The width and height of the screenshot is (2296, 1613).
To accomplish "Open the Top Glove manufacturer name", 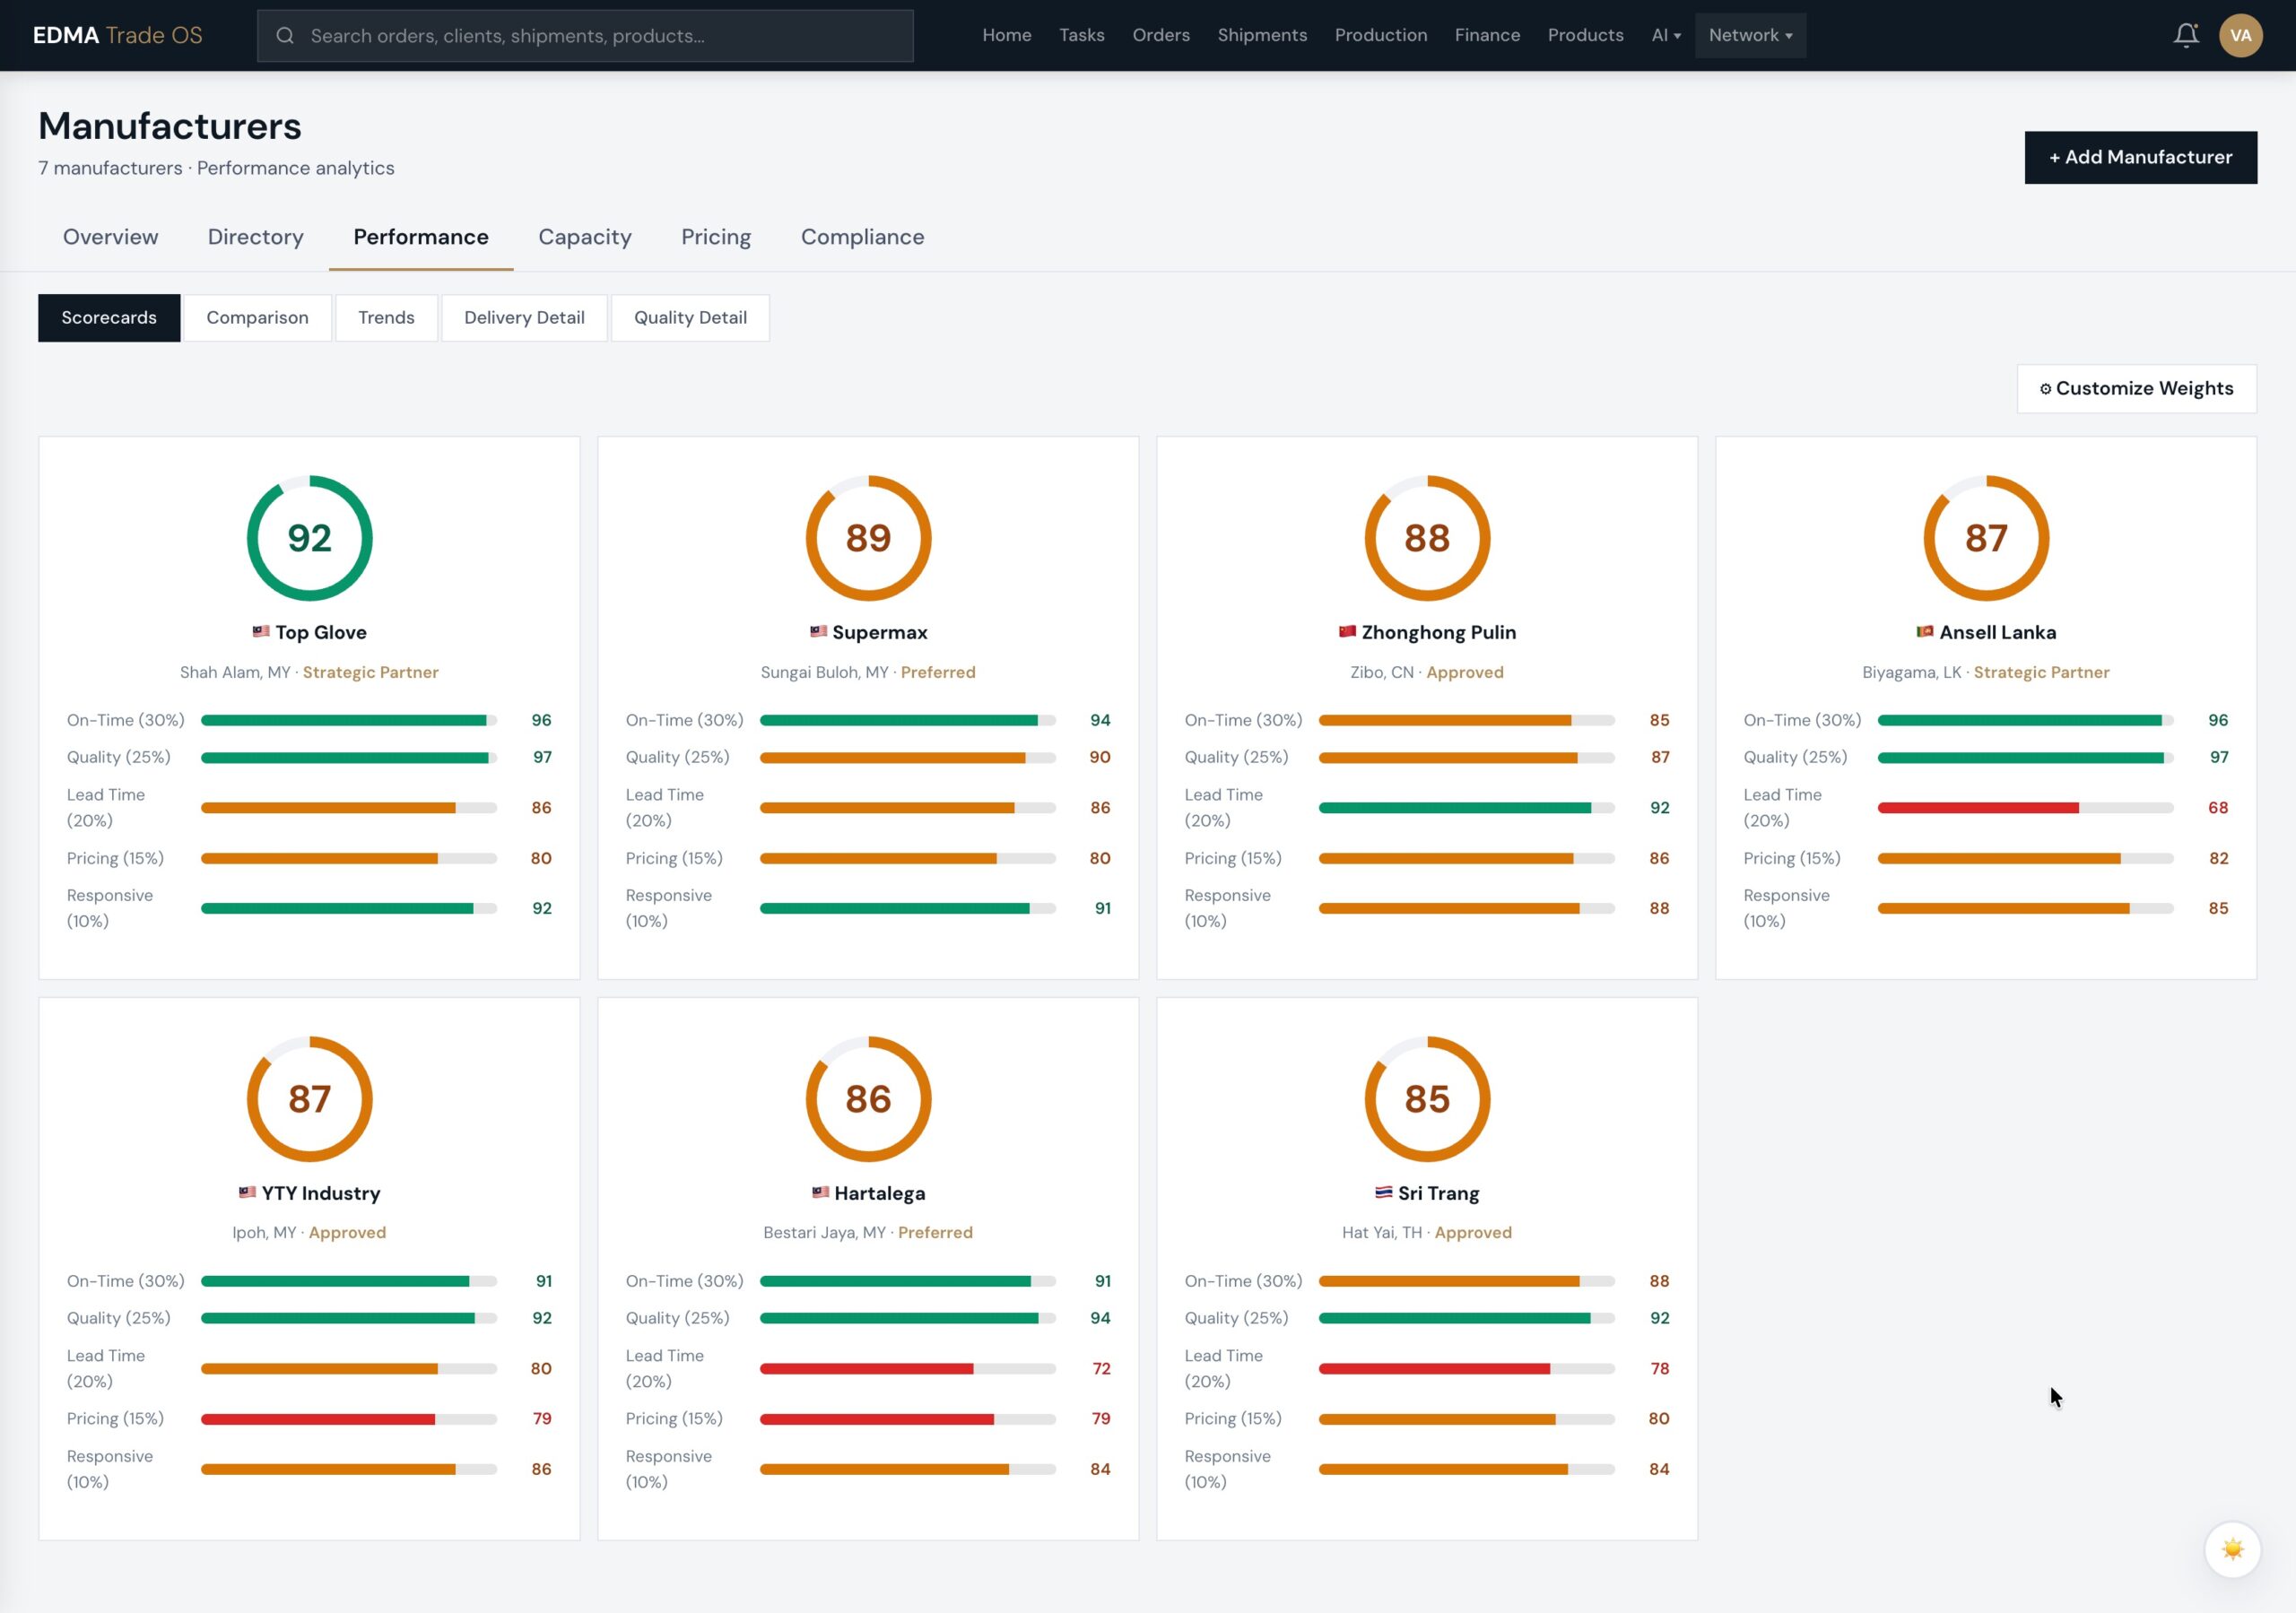I will tap(321, 632).
